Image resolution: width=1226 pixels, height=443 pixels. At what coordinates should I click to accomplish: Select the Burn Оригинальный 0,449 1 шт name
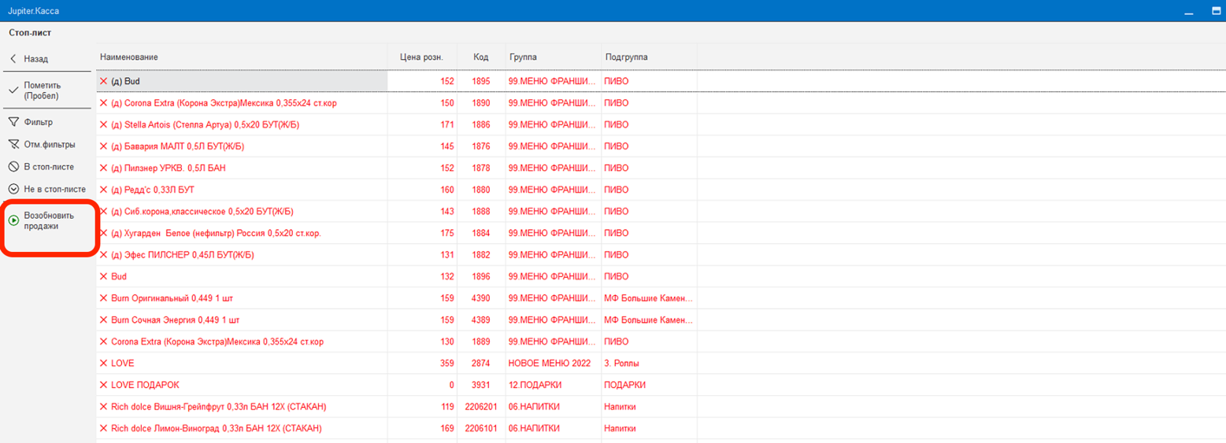(172, 298)
